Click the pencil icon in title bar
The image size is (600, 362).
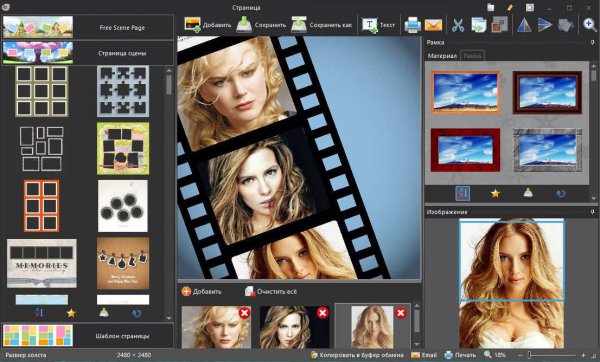[x=510, y=7]
